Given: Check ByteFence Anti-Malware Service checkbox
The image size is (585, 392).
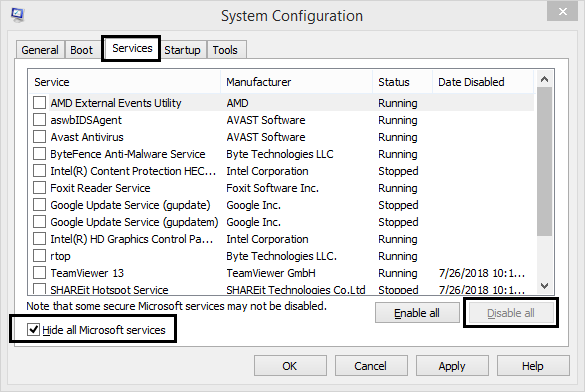Looking at the screenshot, I should [x=40, y=154].
